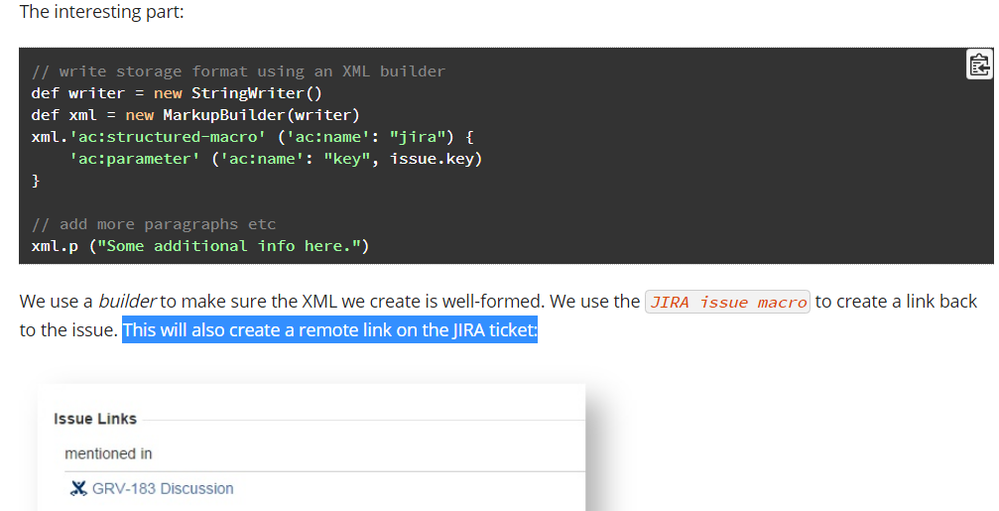Click the JIRA issue macro inline code
This screenshot has height=511, width=999.
[728, 302]
